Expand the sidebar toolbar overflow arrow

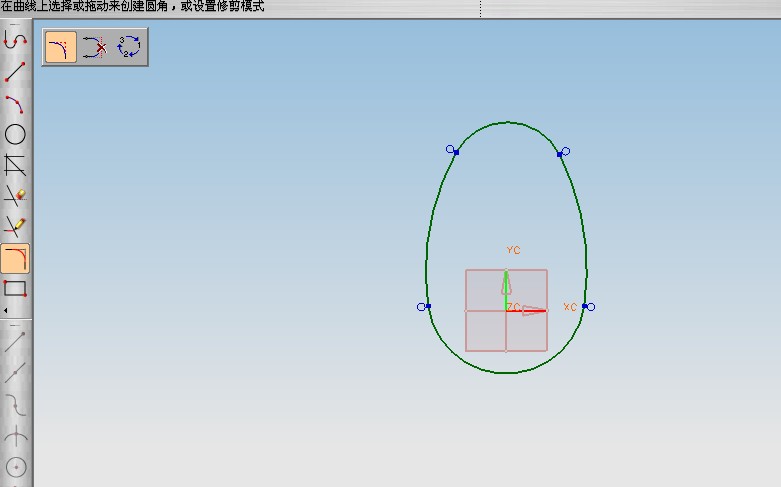click(x=5, y=310)
